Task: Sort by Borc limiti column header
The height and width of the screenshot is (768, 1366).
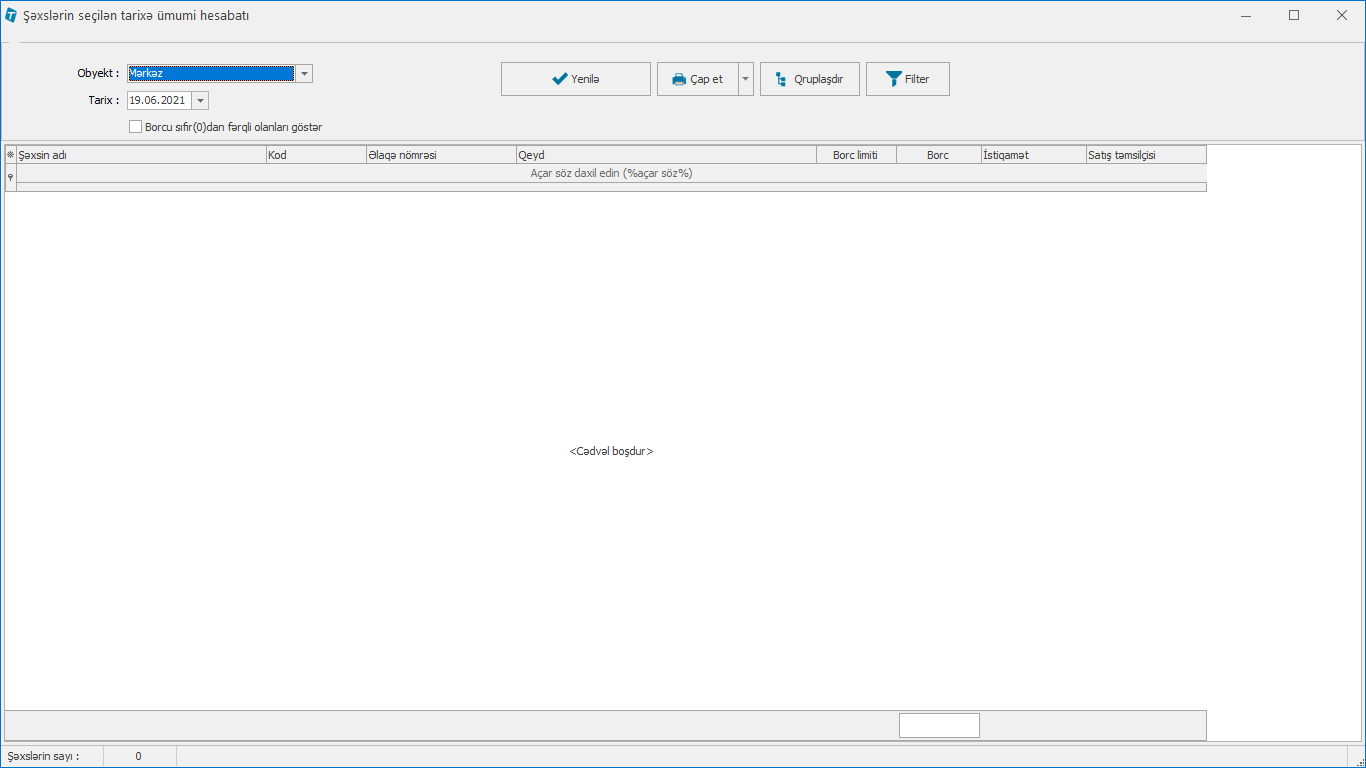Action: pos(856,155)
